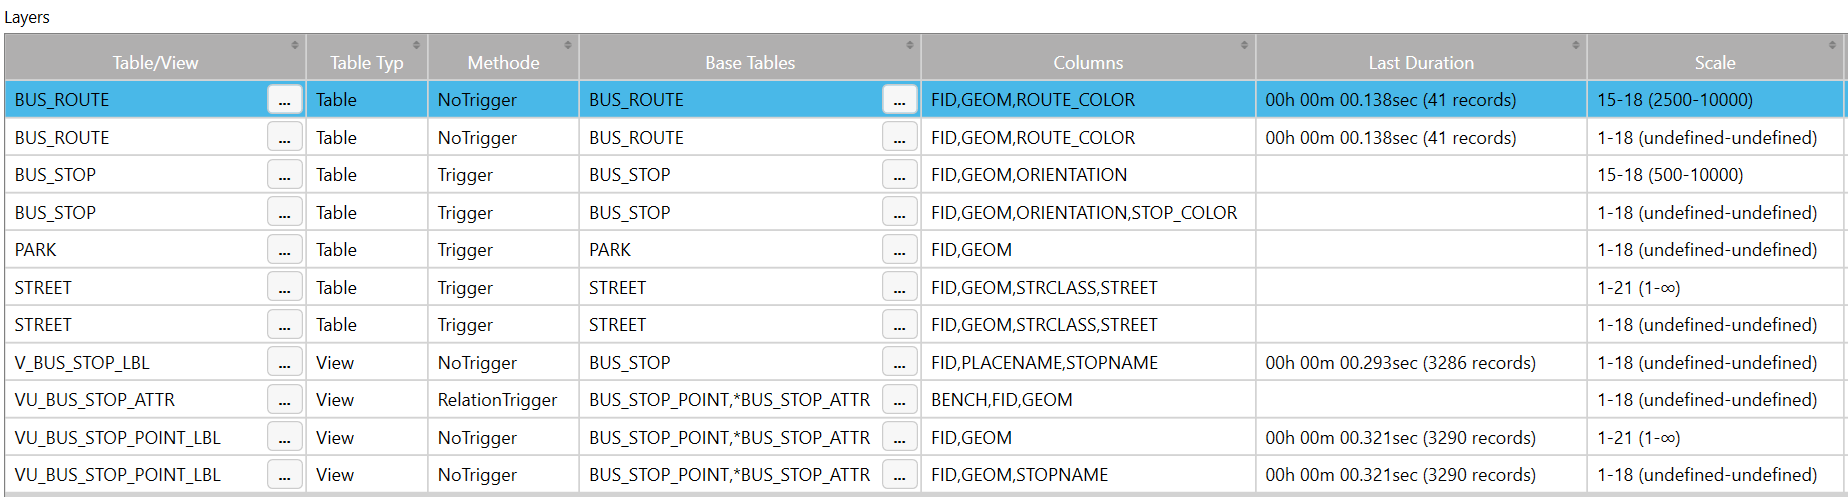Click the Columns header sort indicator

point(1244,45)
